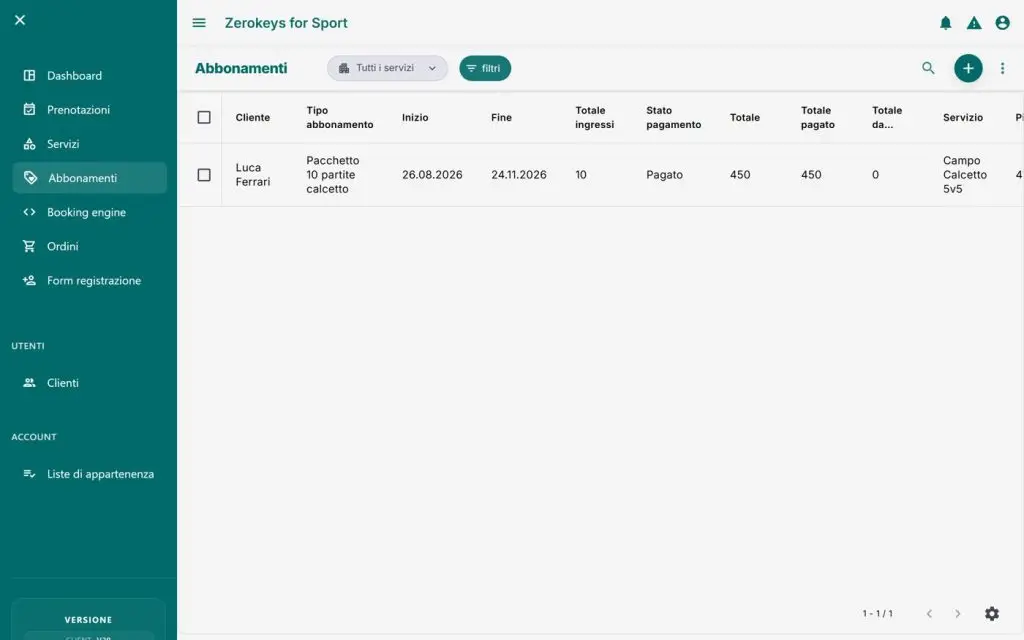Image resolution: width=1024 pixels, height=640 pixels.
Task: Click the Luca Ferrari client cell
Action: pyautogui.click(x=253, y=175)
